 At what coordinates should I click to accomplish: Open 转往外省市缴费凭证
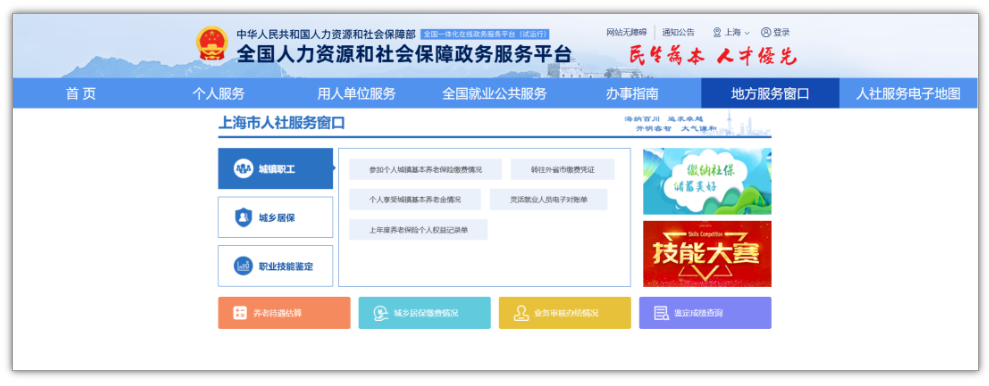[563, 169]
